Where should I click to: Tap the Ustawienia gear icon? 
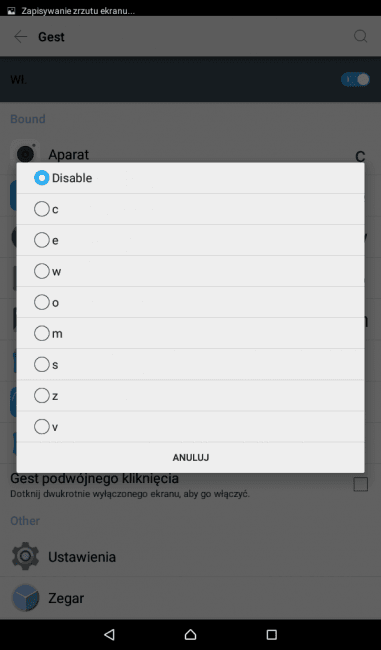(x=25, y=556)
